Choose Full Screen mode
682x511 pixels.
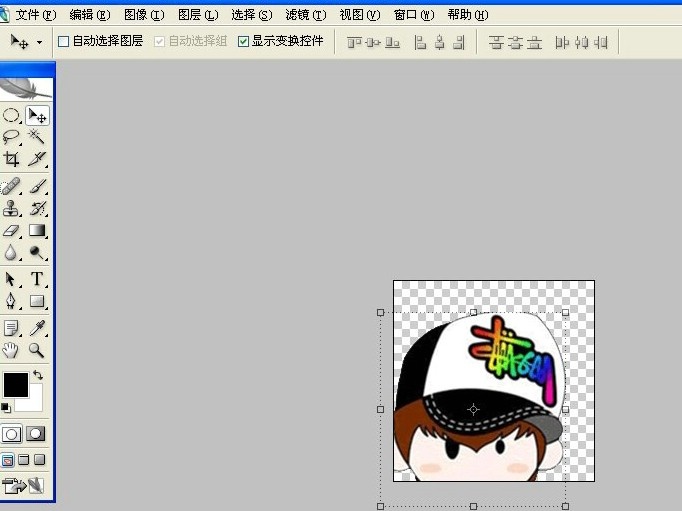pos(40,460)
